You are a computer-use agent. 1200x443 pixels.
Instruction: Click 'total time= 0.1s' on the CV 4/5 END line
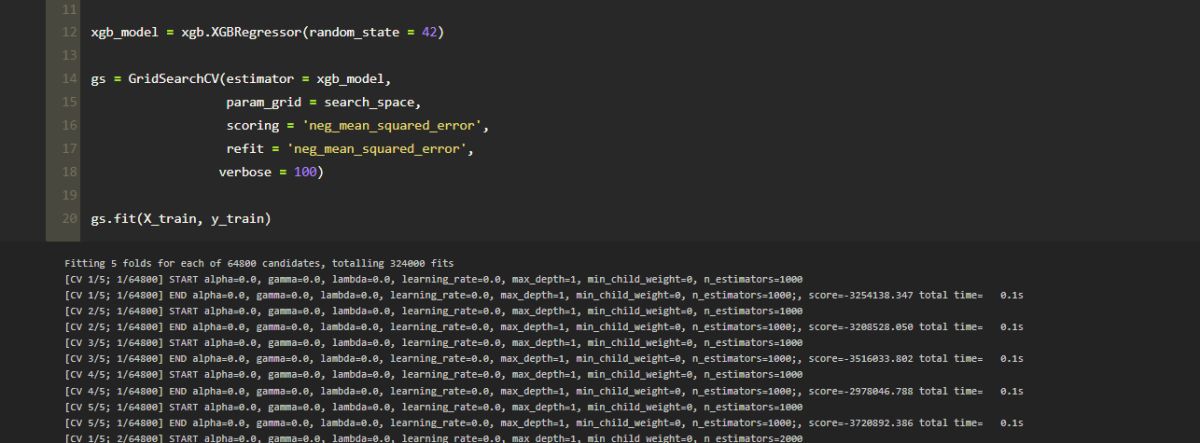(x=971, y=390)
